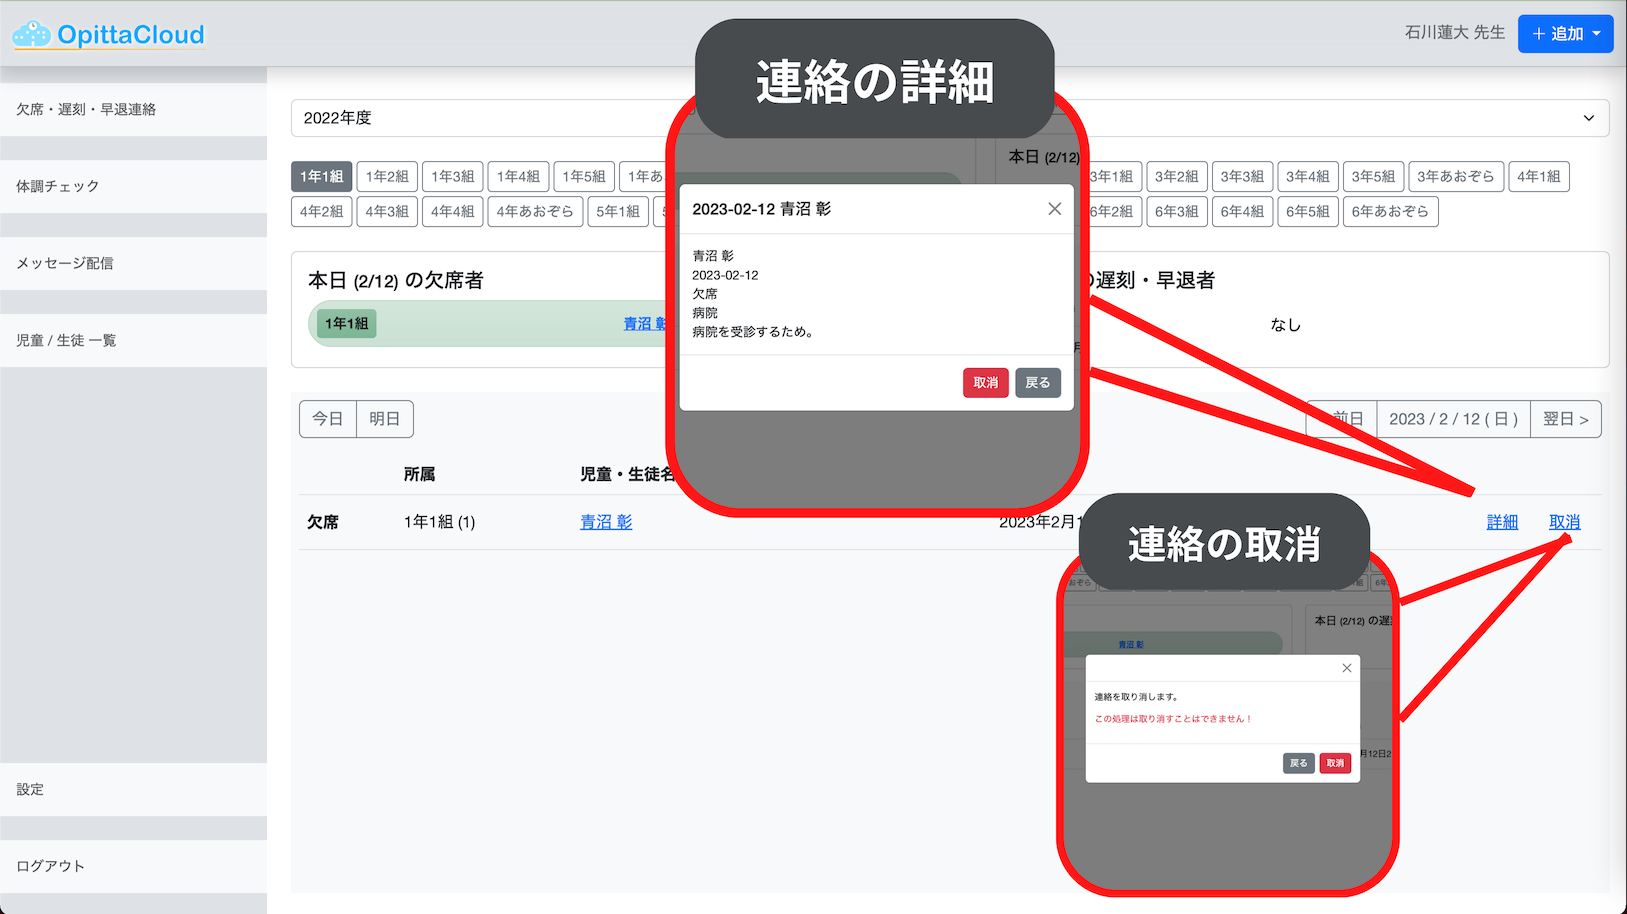Select the 6年4組 class tab
The width and height of the screenshot is (1627, 914).
click(x=1242, y=211)
